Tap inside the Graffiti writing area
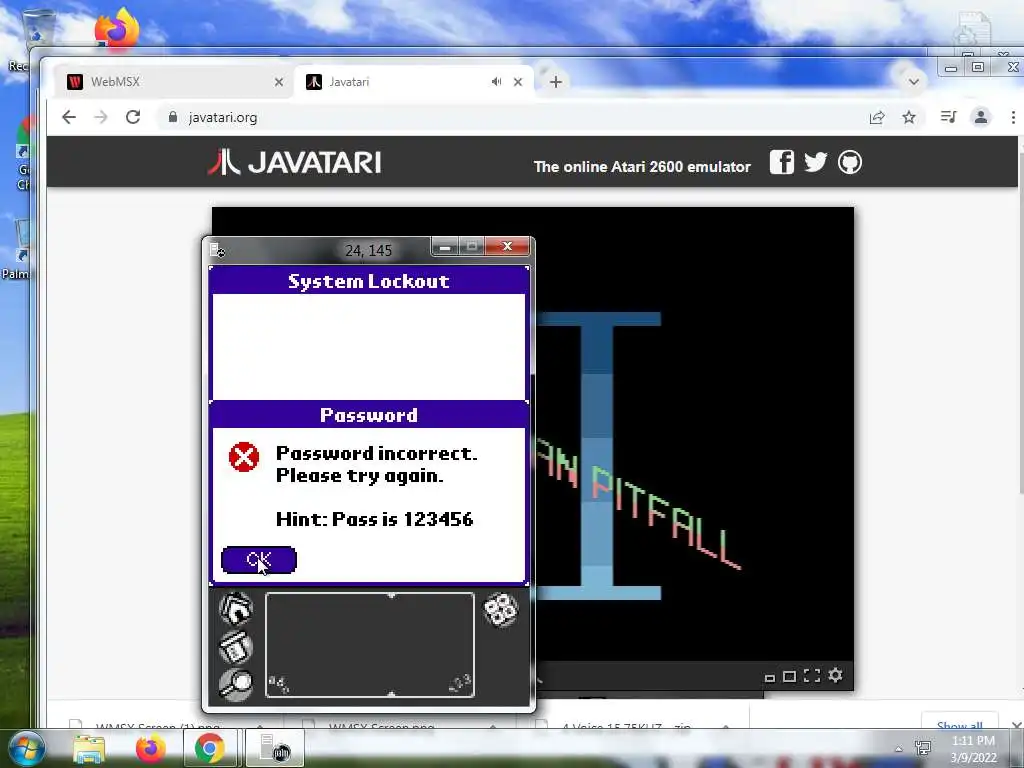This screenshot has width=1024, height=768. [370, 645]
